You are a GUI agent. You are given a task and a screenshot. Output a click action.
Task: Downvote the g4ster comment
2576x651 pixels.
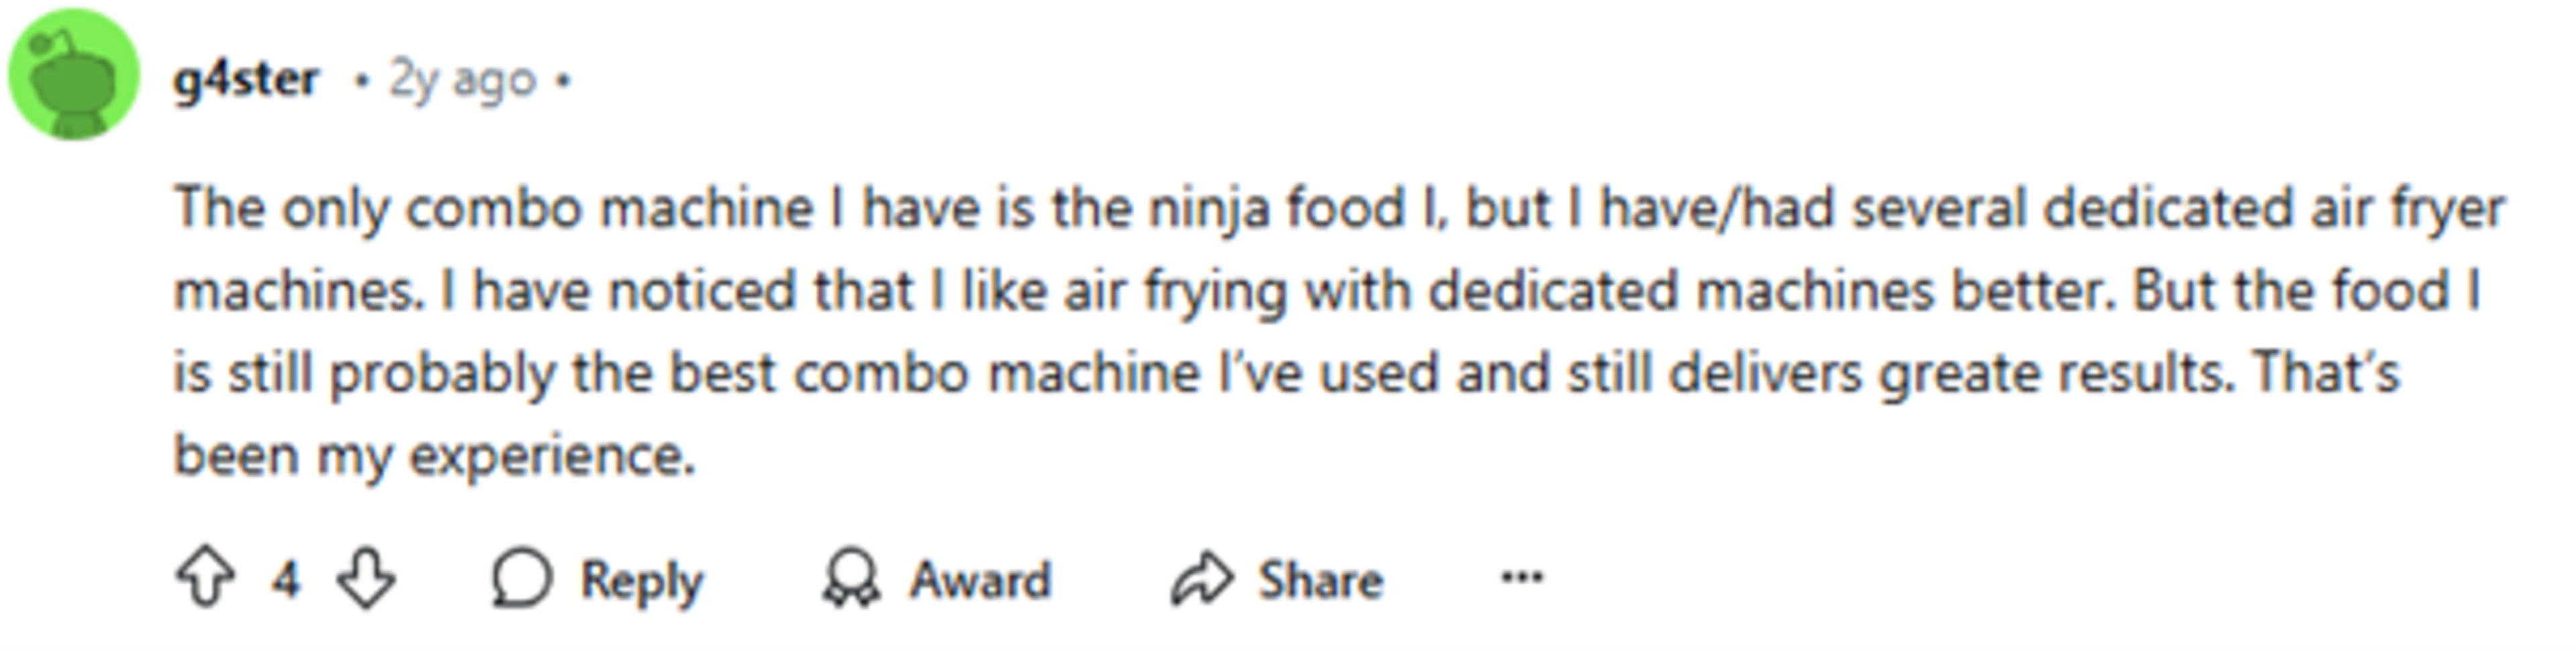pos(365,579)
